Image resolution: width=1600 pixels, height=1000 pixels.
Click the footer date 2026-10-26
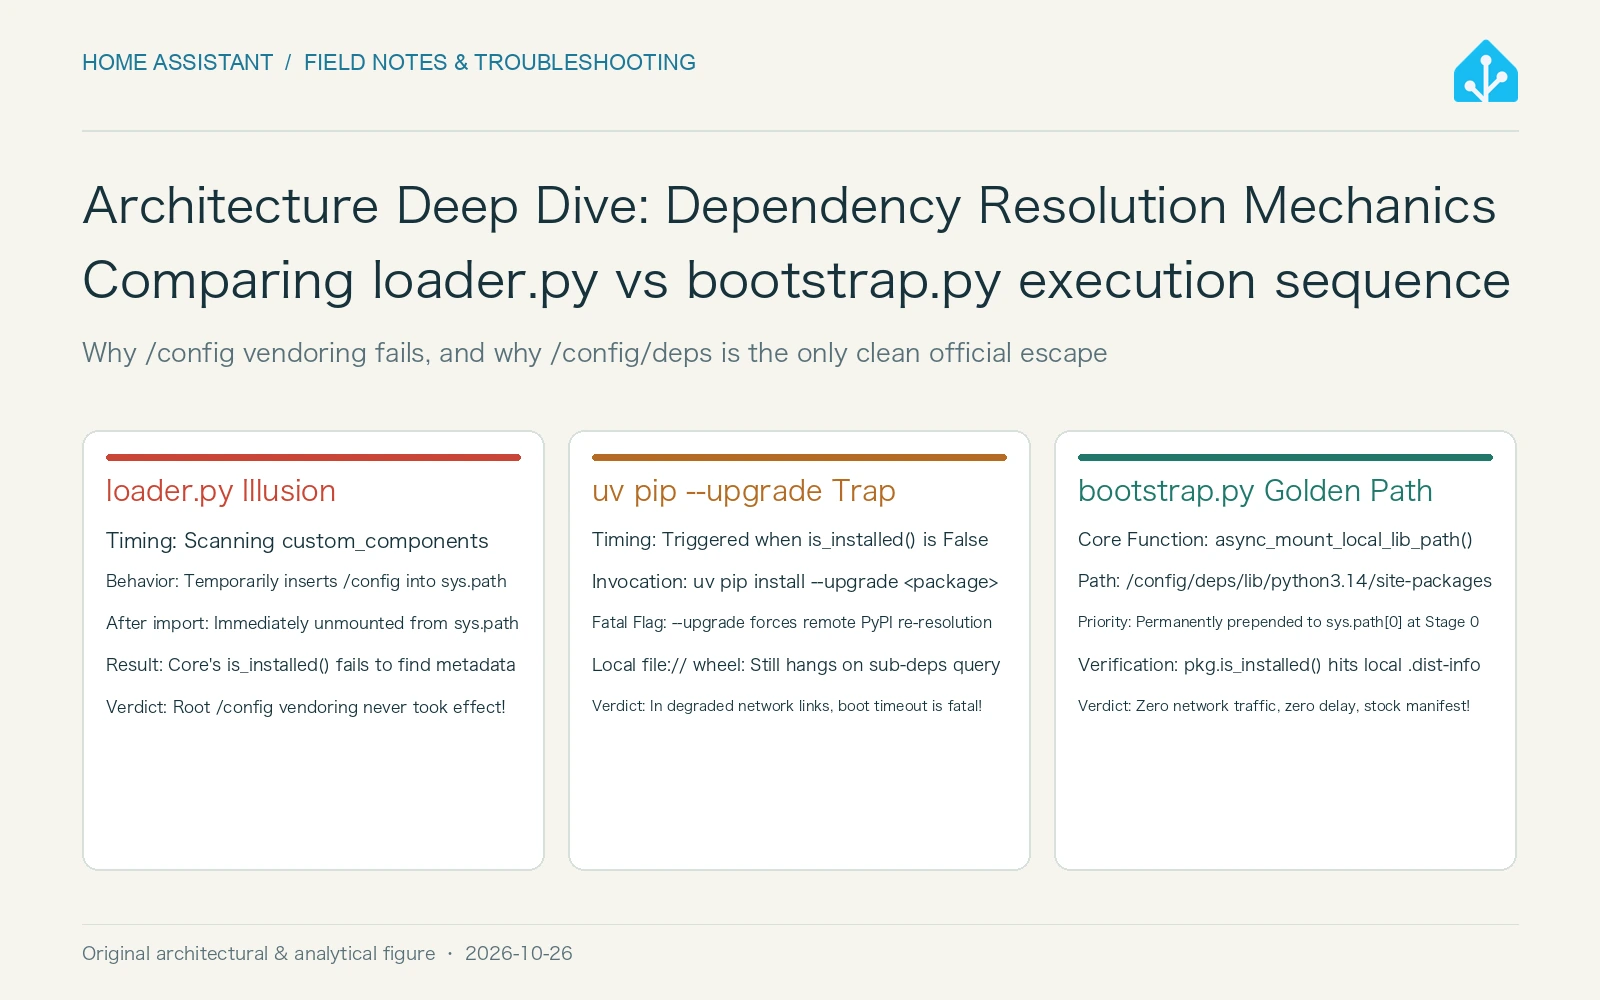click(519, 954)
